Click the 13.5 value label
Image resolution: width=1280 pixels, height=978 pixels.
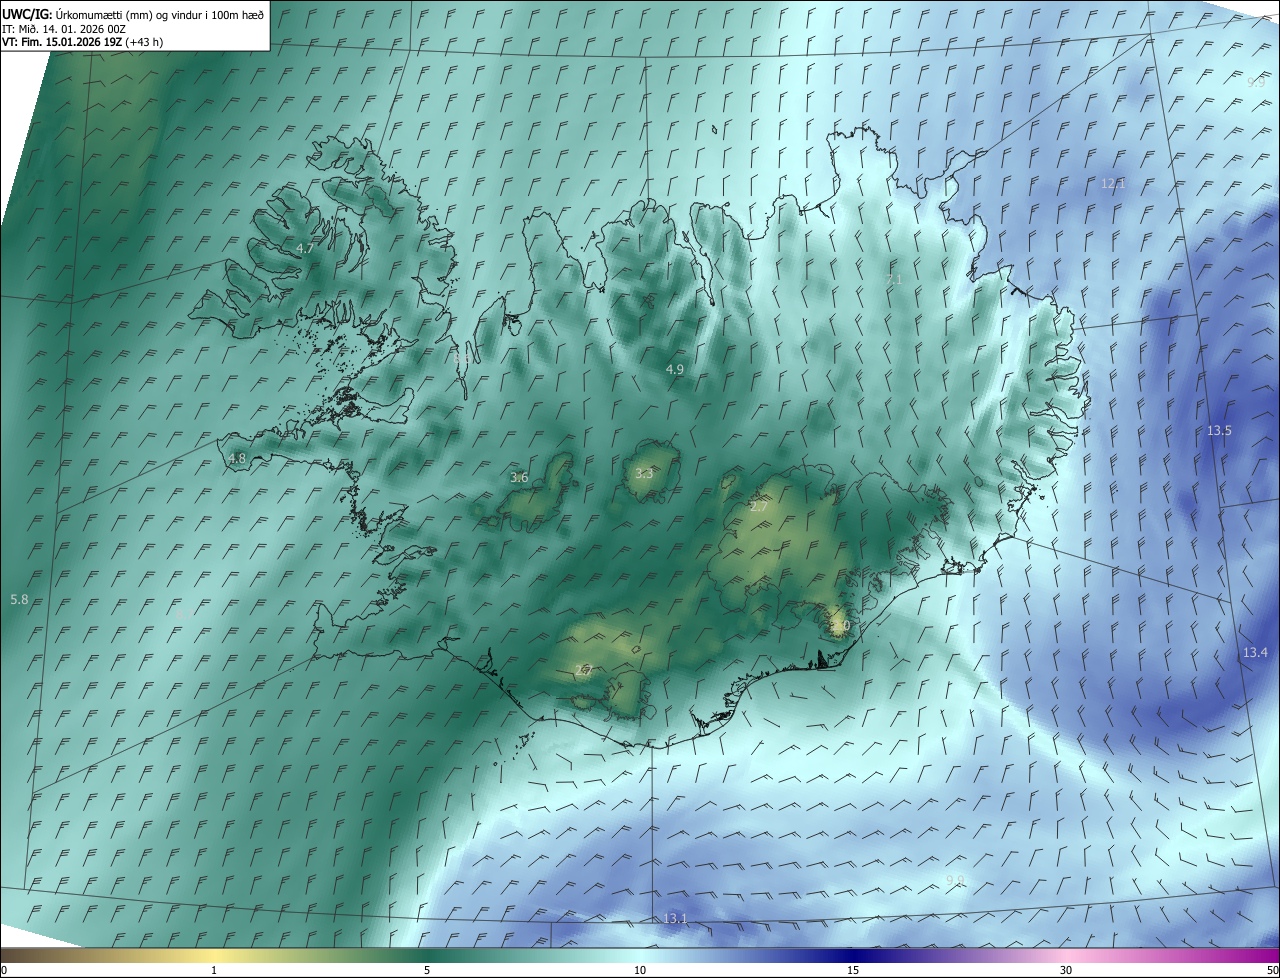coord(1219,430)
